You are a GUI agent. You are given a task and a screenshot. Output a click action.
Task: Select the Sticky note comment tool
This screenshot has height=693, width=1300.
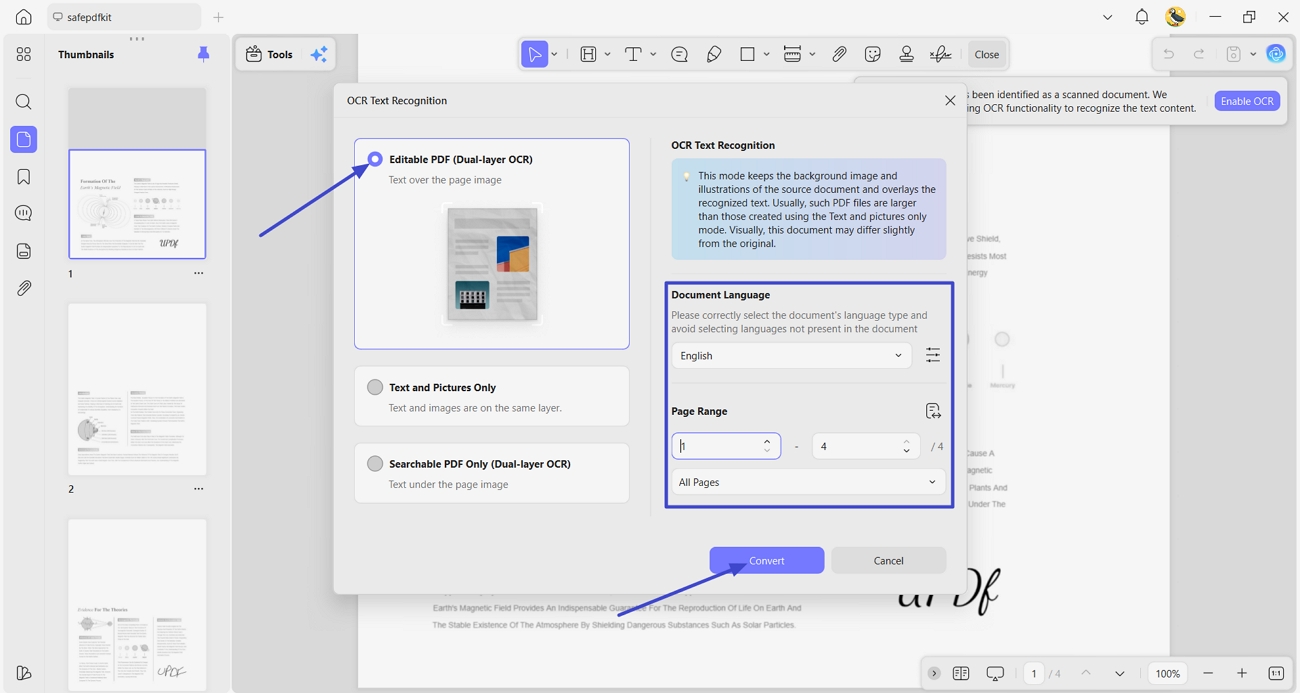coord(679,54)
